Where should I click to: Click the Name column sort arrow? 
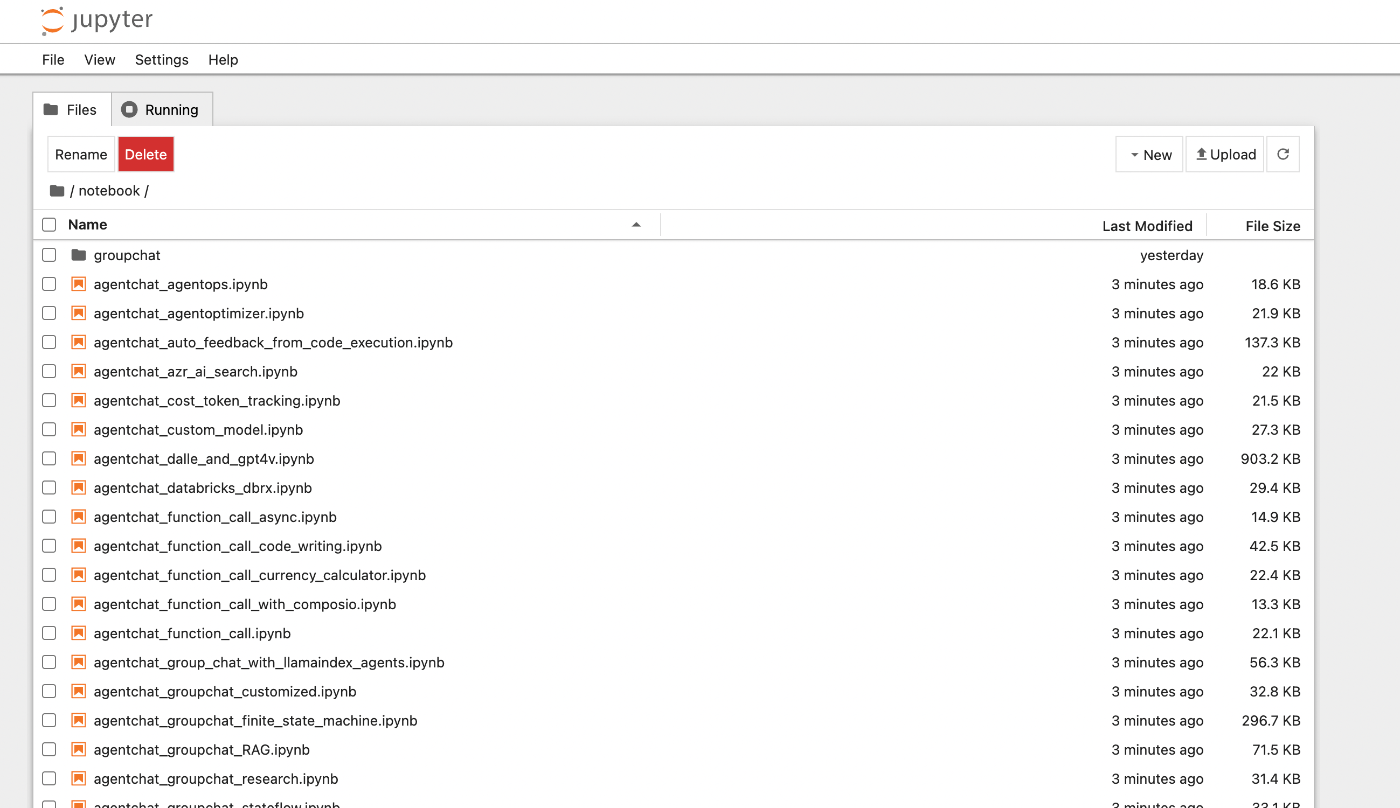pos(636,225)
